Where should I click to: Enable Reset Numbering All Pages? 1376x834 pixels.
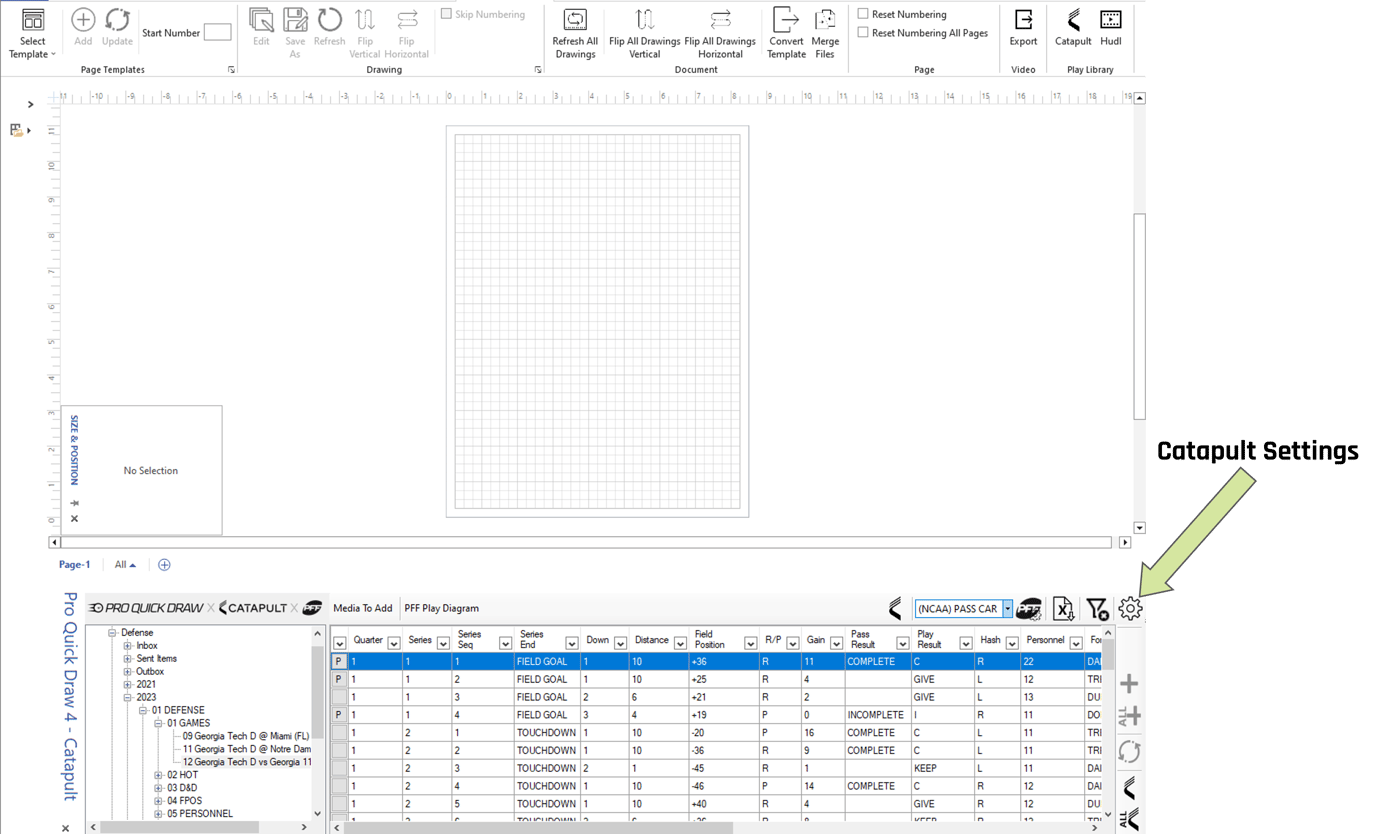(862, 32)
